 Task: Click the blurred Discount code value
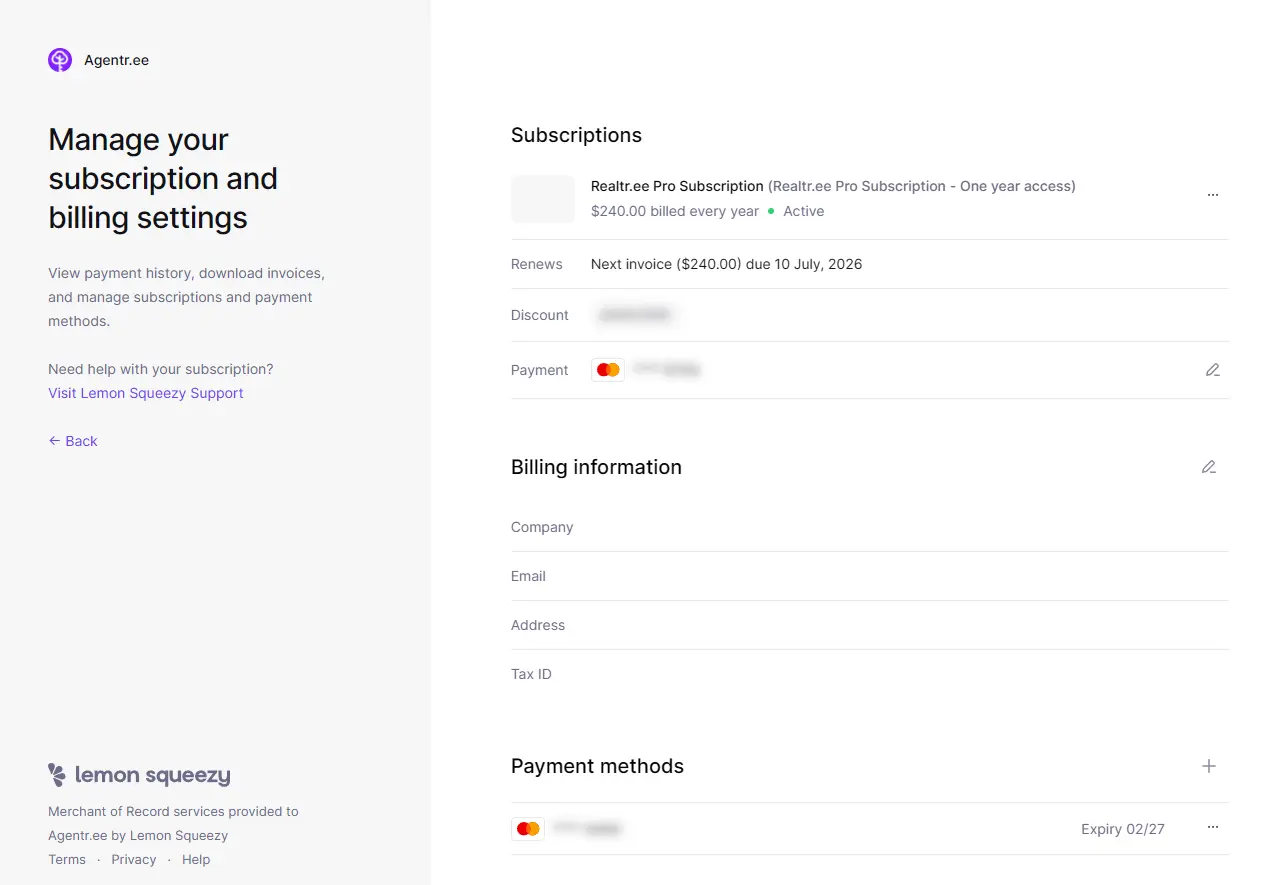634,314
